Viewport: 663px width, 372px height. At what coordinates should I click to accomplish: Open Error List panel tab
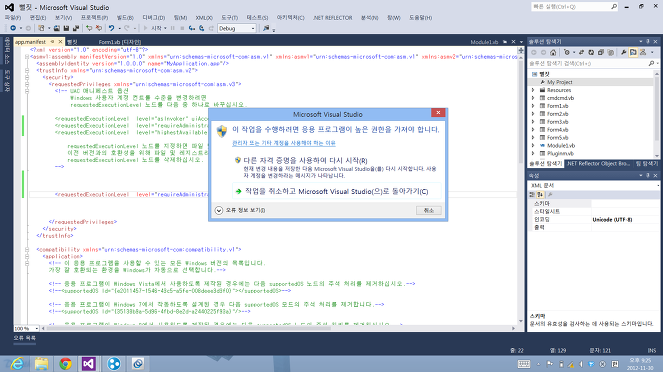[x=25, y=338]
